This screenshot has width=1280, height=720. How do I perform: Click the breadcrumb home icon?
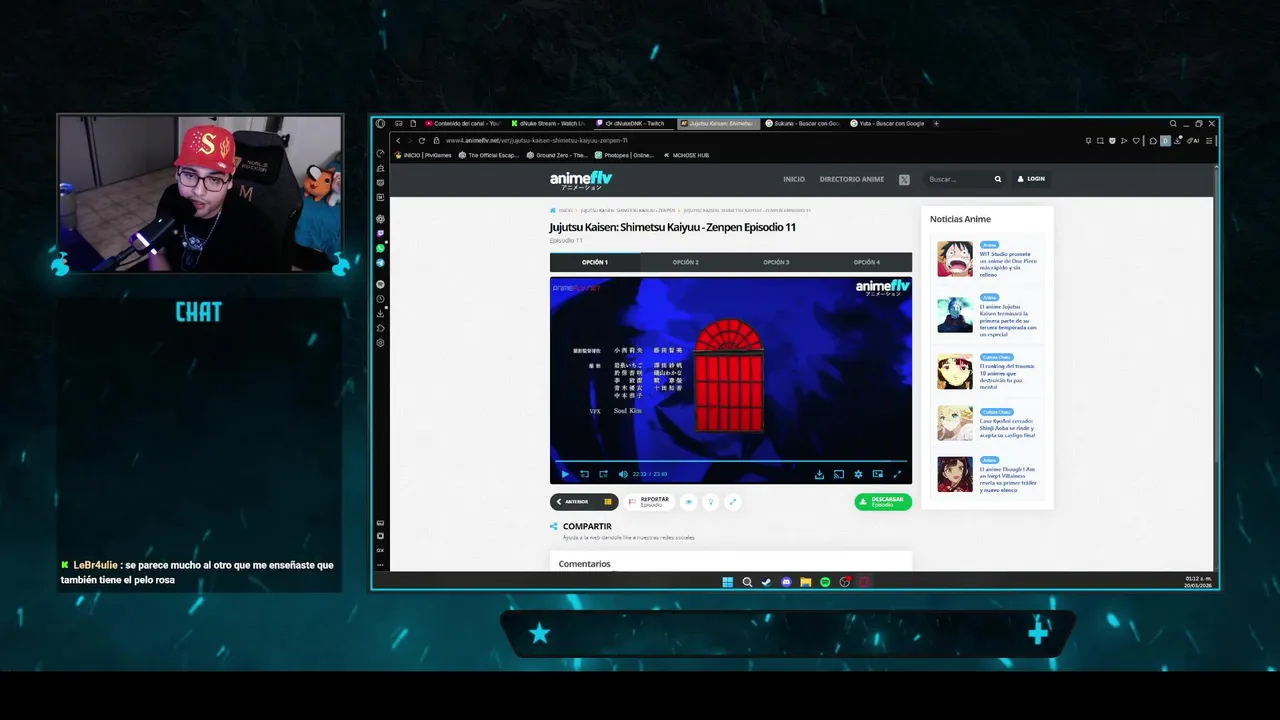point(553,211)
